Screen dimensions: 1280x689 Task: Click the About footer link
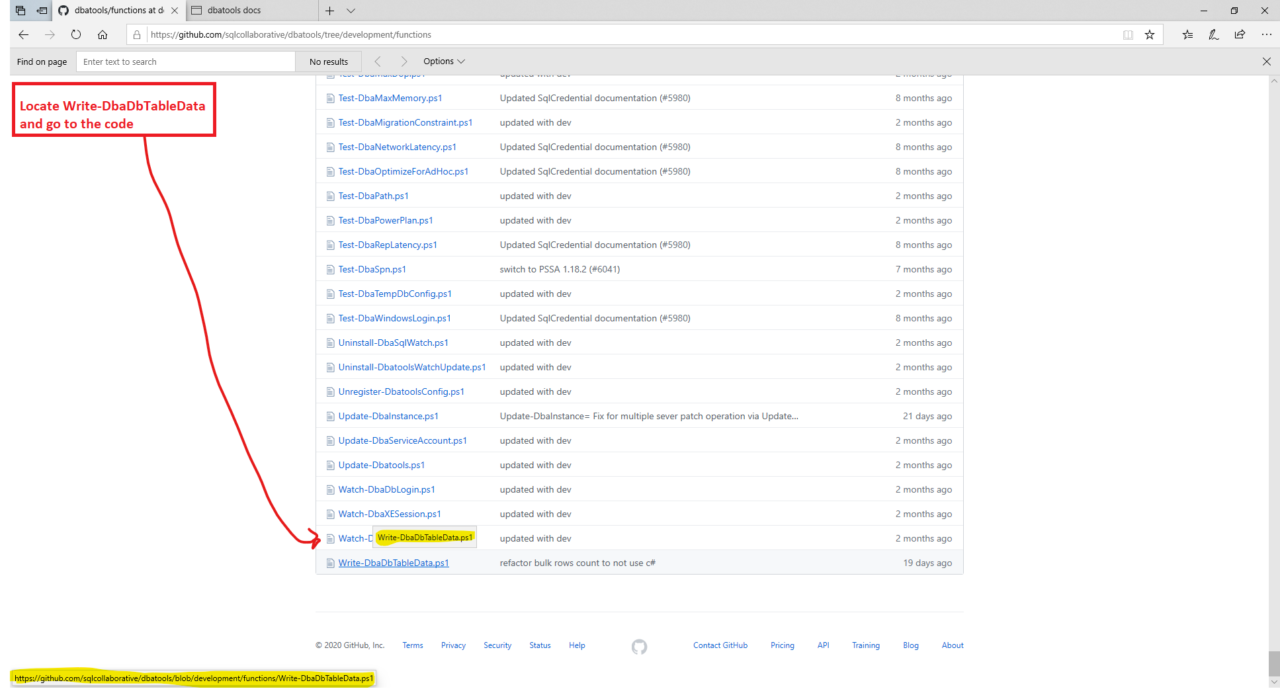953,646
